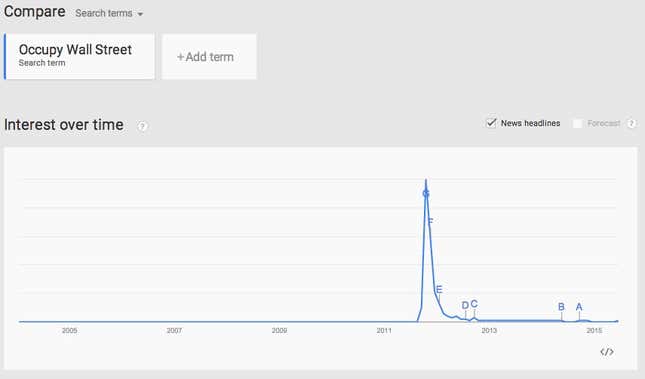This screenshot has width=645, height=379.
Task: Click the +Add term button
Action: tap(209, 57)
